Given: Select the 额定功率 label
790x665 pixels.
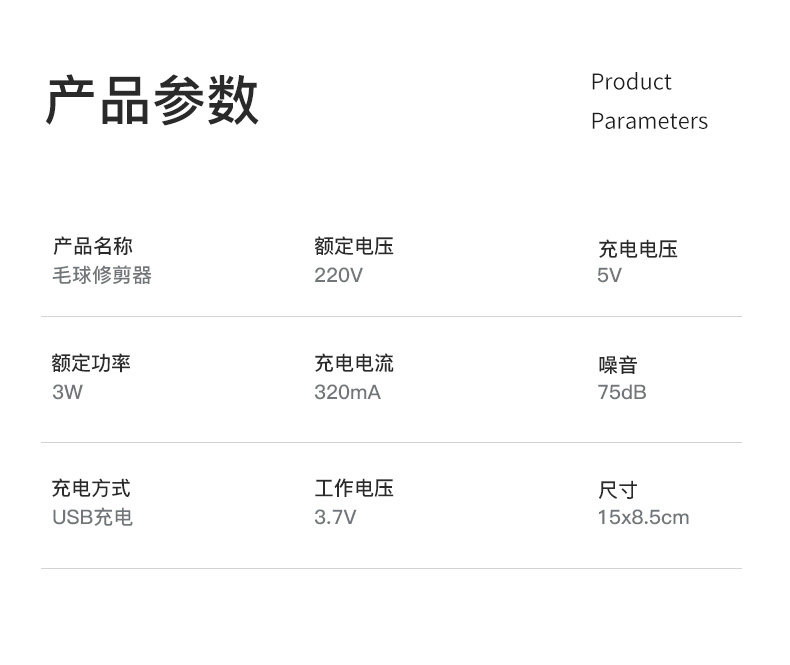Looking at the screenshot, I should click(x=91, y=364).
